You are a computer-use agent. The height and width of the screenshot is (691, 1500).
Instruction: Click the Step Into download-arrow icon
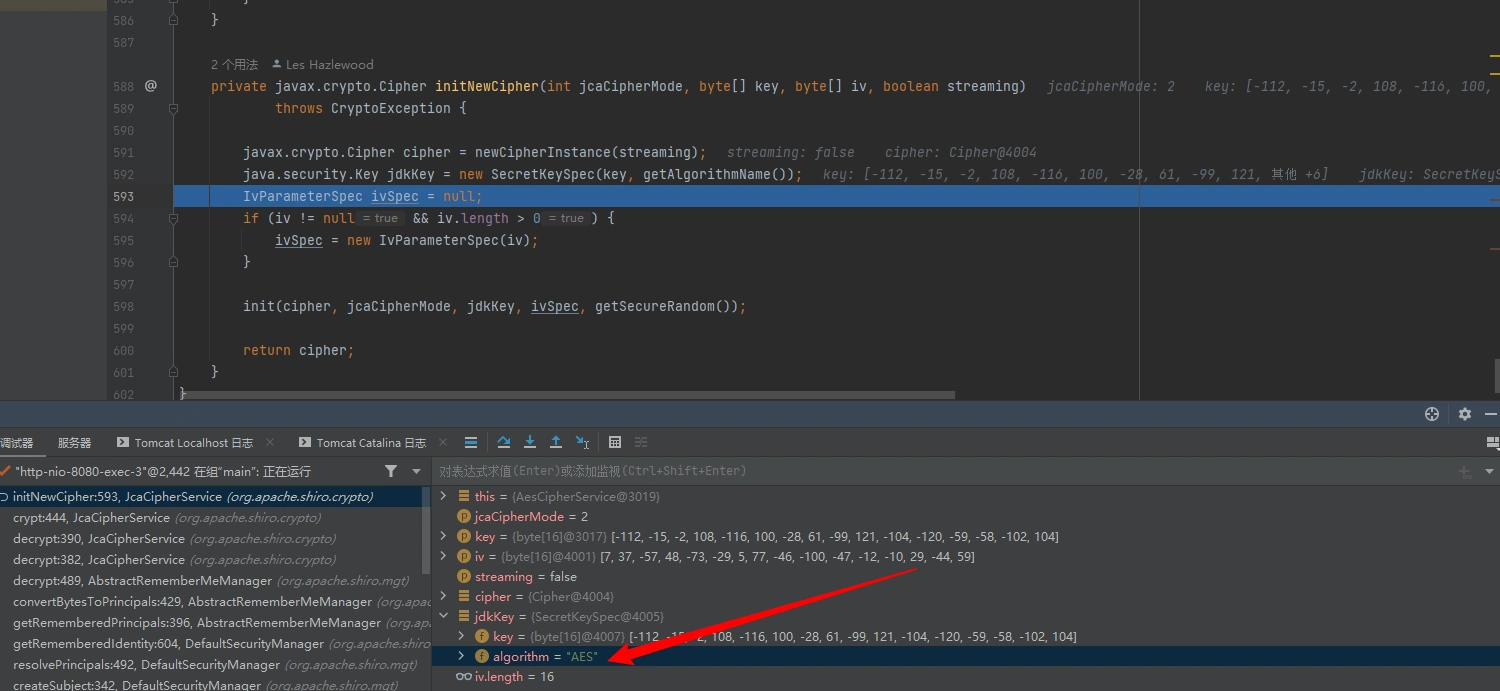pyautogui.click(x=530, y=442)
